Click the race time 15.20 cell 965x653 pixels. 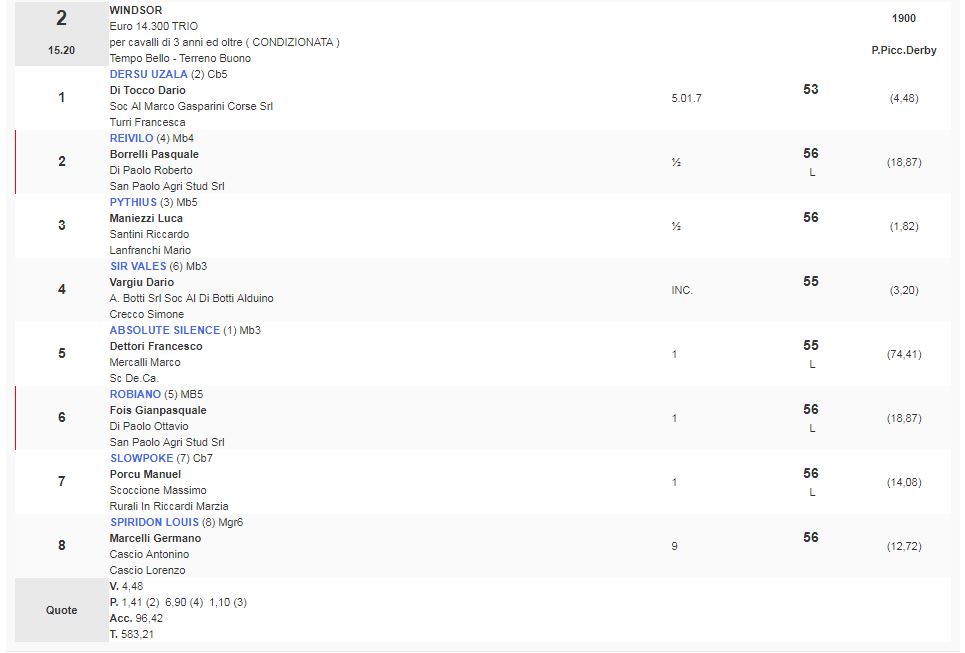point(62,49)
